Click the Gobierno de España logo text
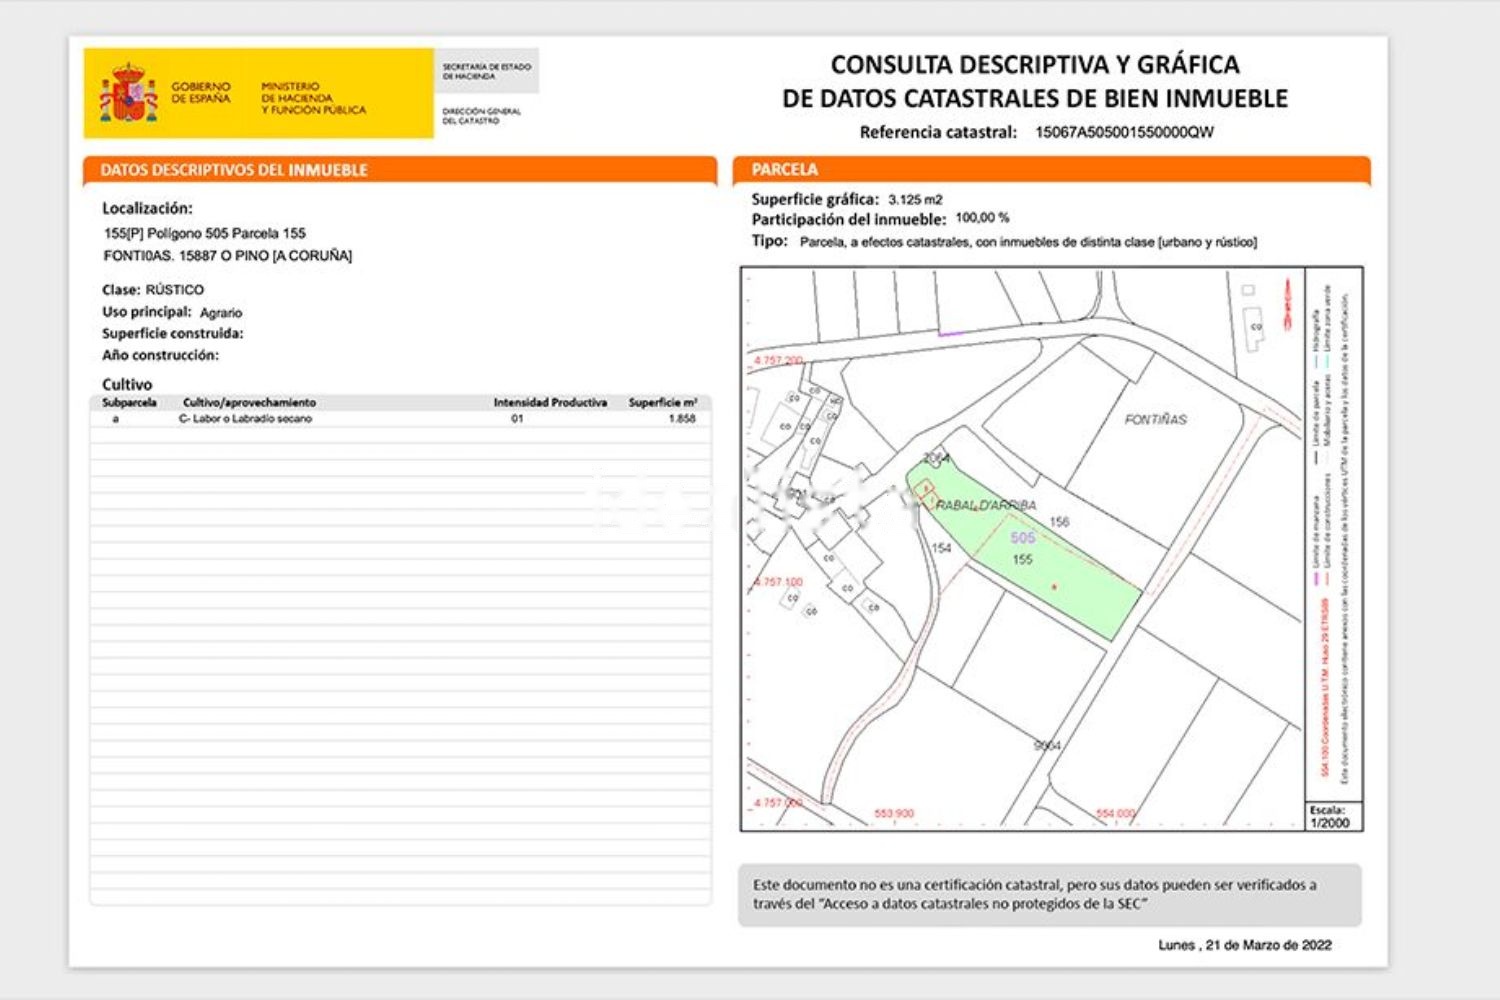This screenshot has width=1500, height=1000. 200,93
